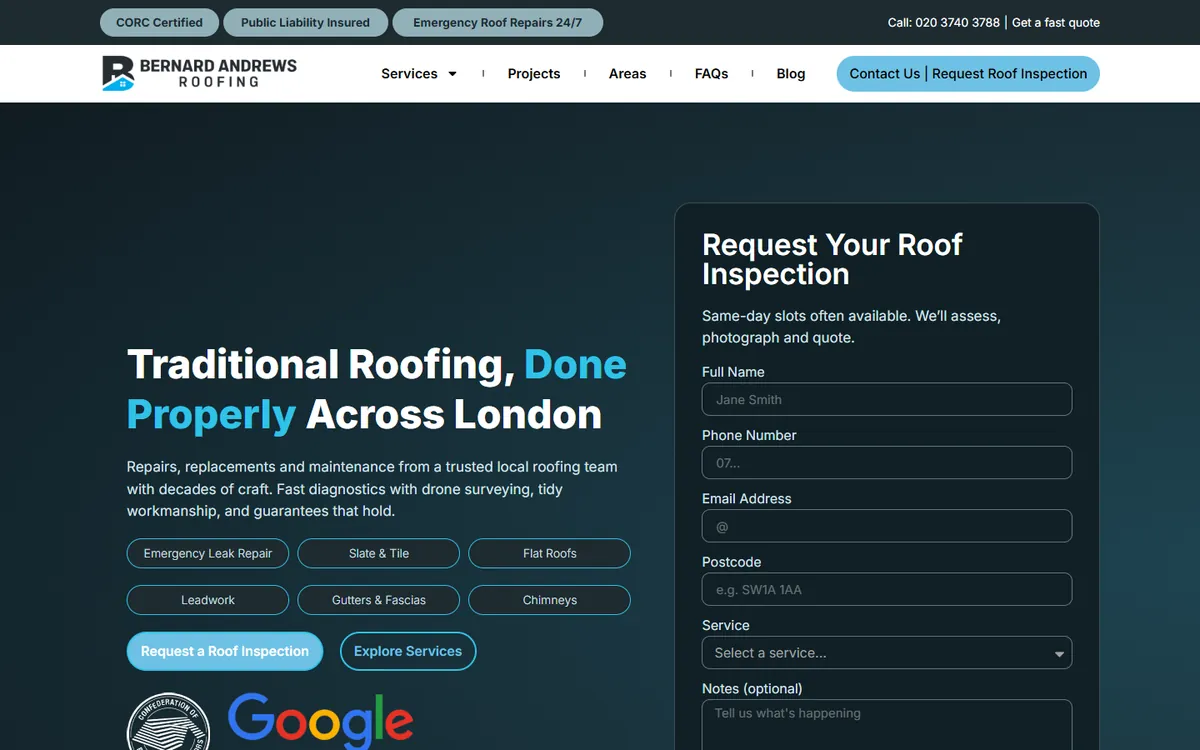Screen dimensions: 1200x750
Task: Select the Leadwork pill
Action: (208, 600)
